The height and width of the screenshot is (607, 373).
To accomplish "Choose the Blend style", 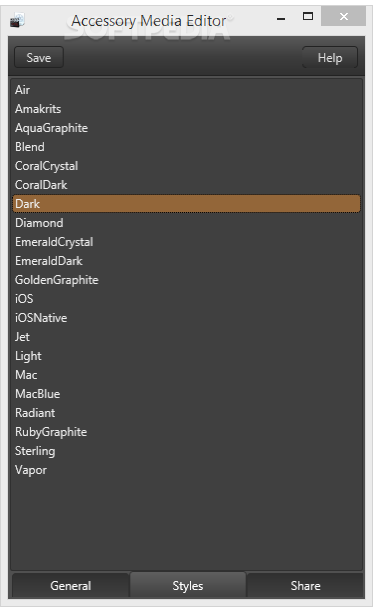I will pyautogui.click(x=186, y=147).
